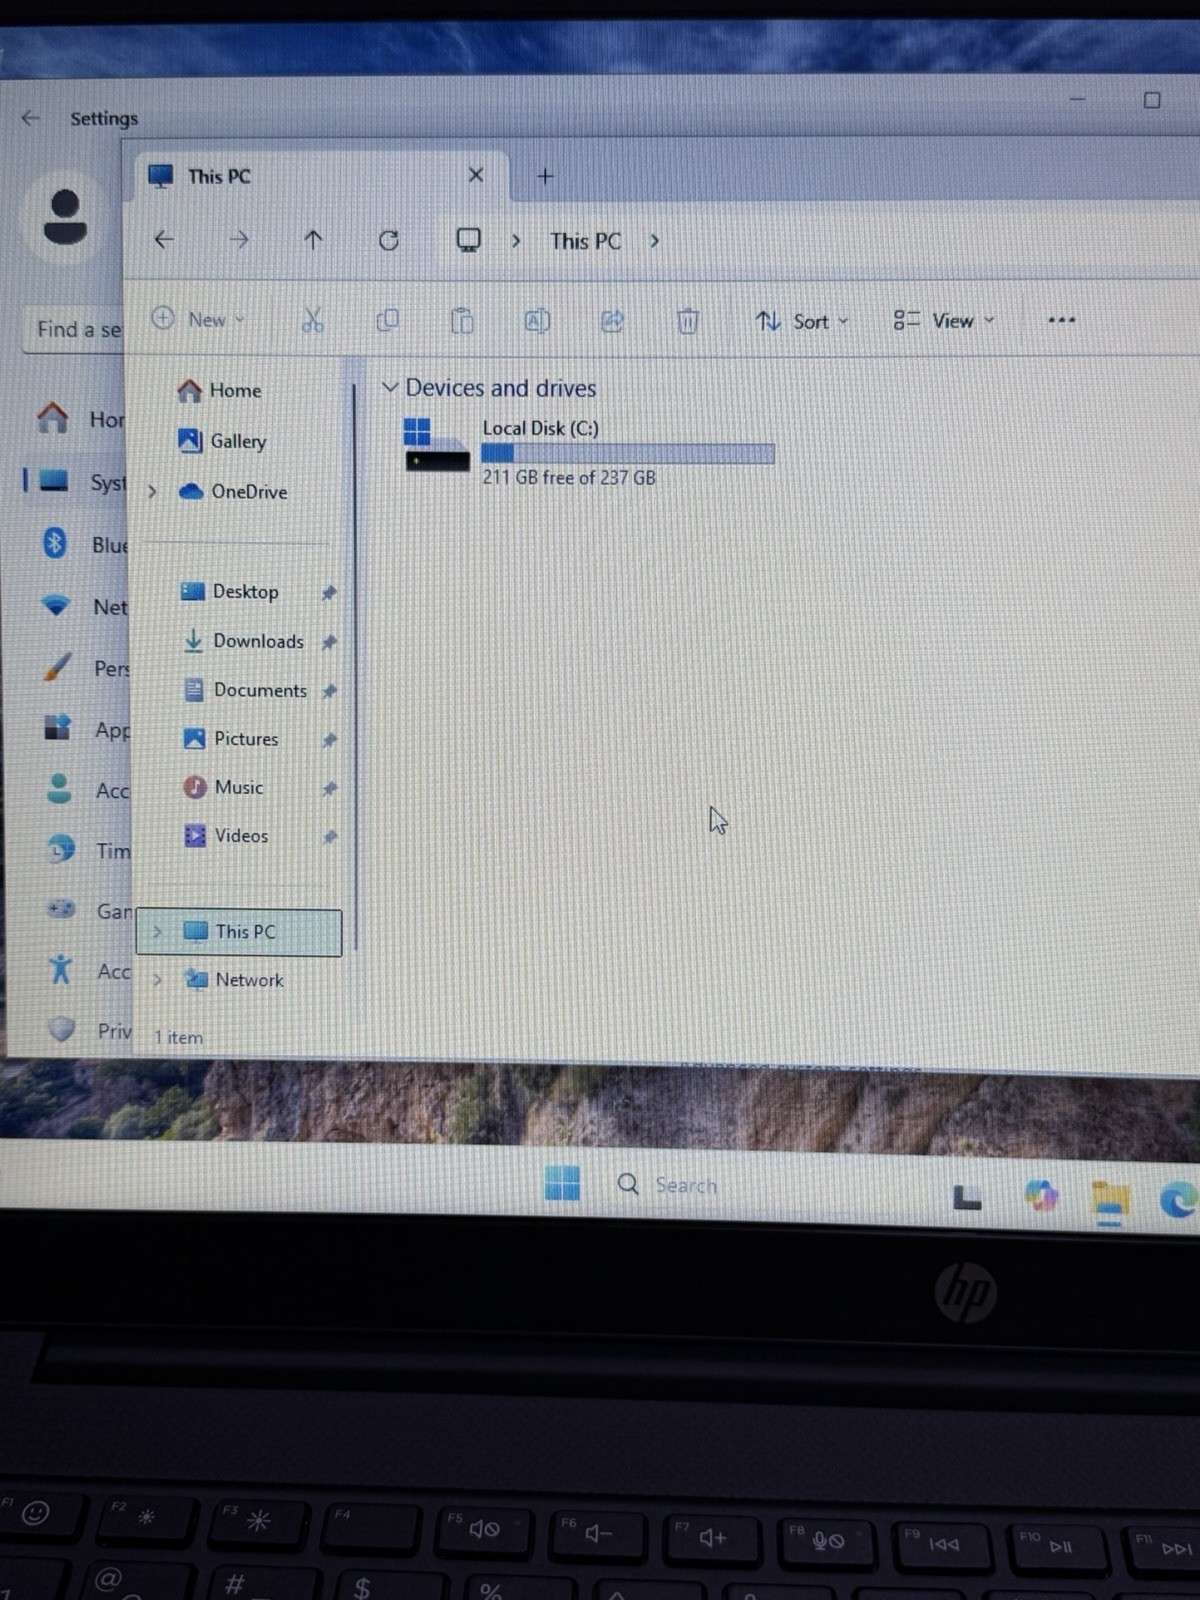Click the taskbar Search box
This screenshot has height=1600, width=1200.
(x=668, y=1185)
